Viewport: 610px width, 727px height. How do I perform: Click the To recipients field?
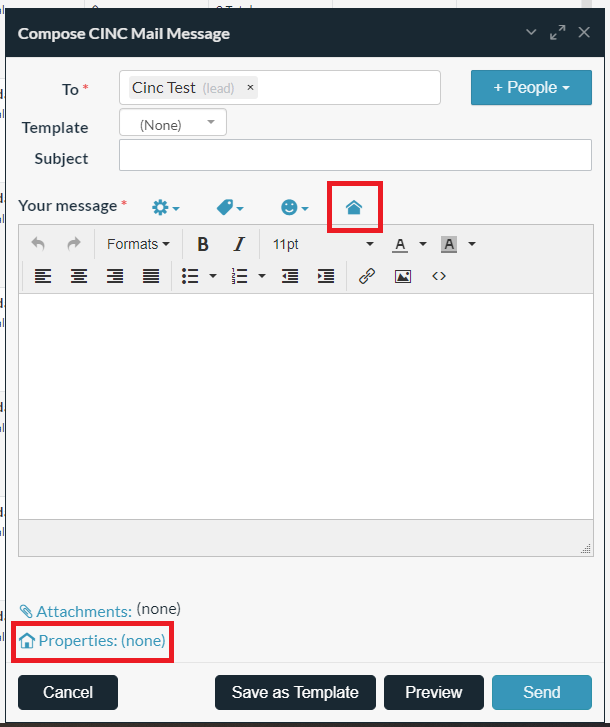[280, 88]
